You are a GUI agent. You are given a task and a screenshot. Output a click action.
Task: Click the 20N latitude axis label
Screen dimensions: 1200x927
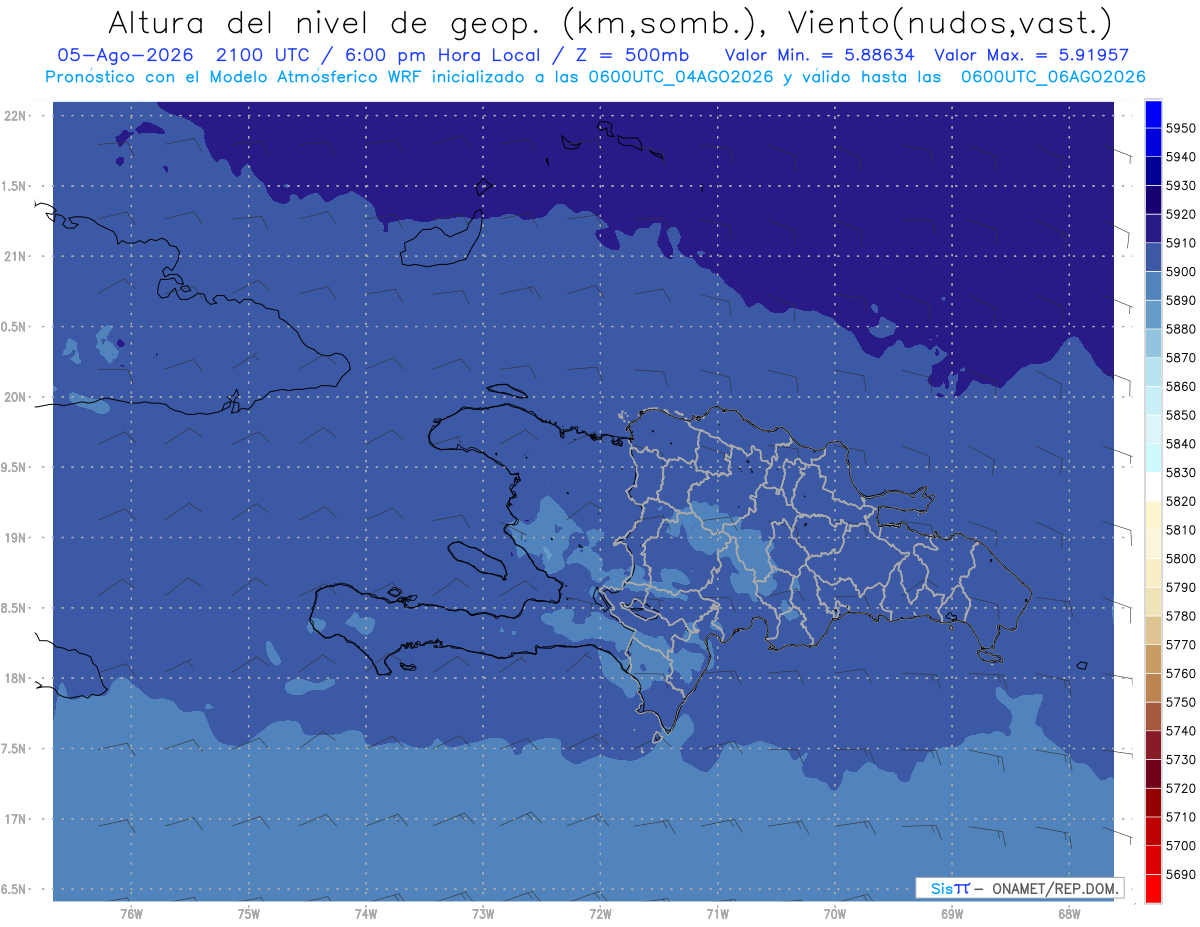17,397
